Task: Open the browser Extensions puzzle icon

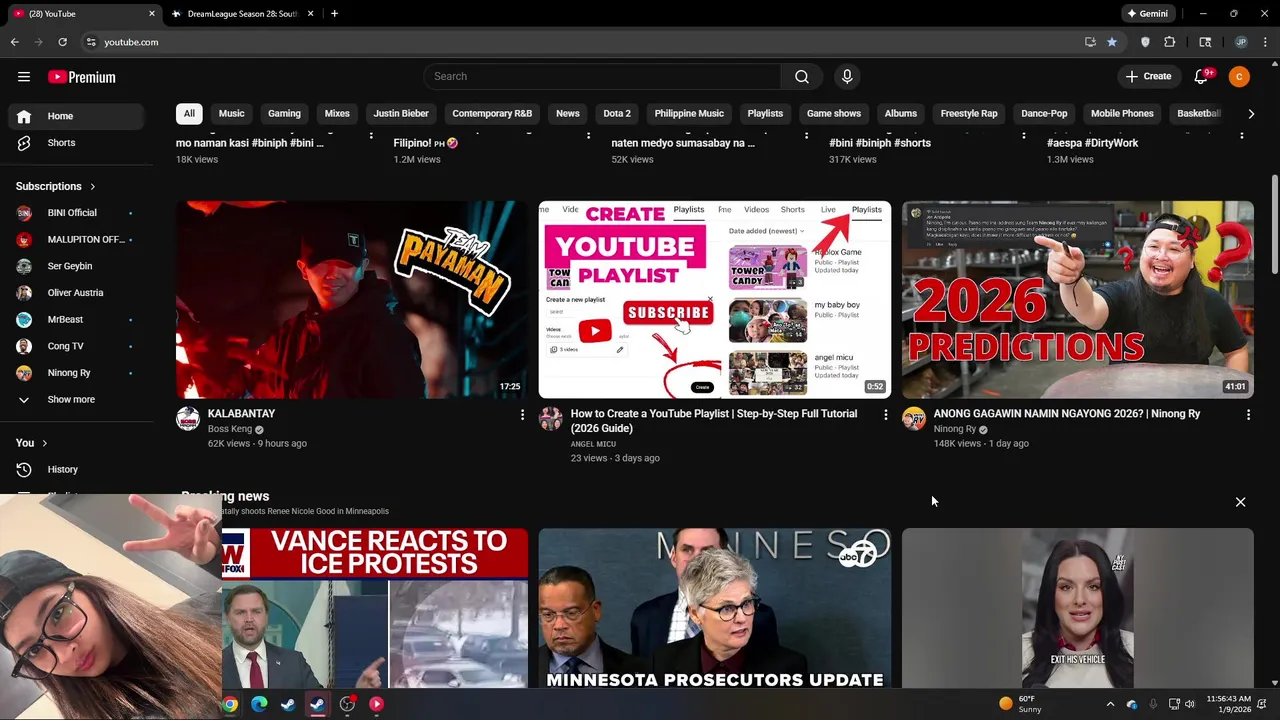Action: (x=1170, y=42)
